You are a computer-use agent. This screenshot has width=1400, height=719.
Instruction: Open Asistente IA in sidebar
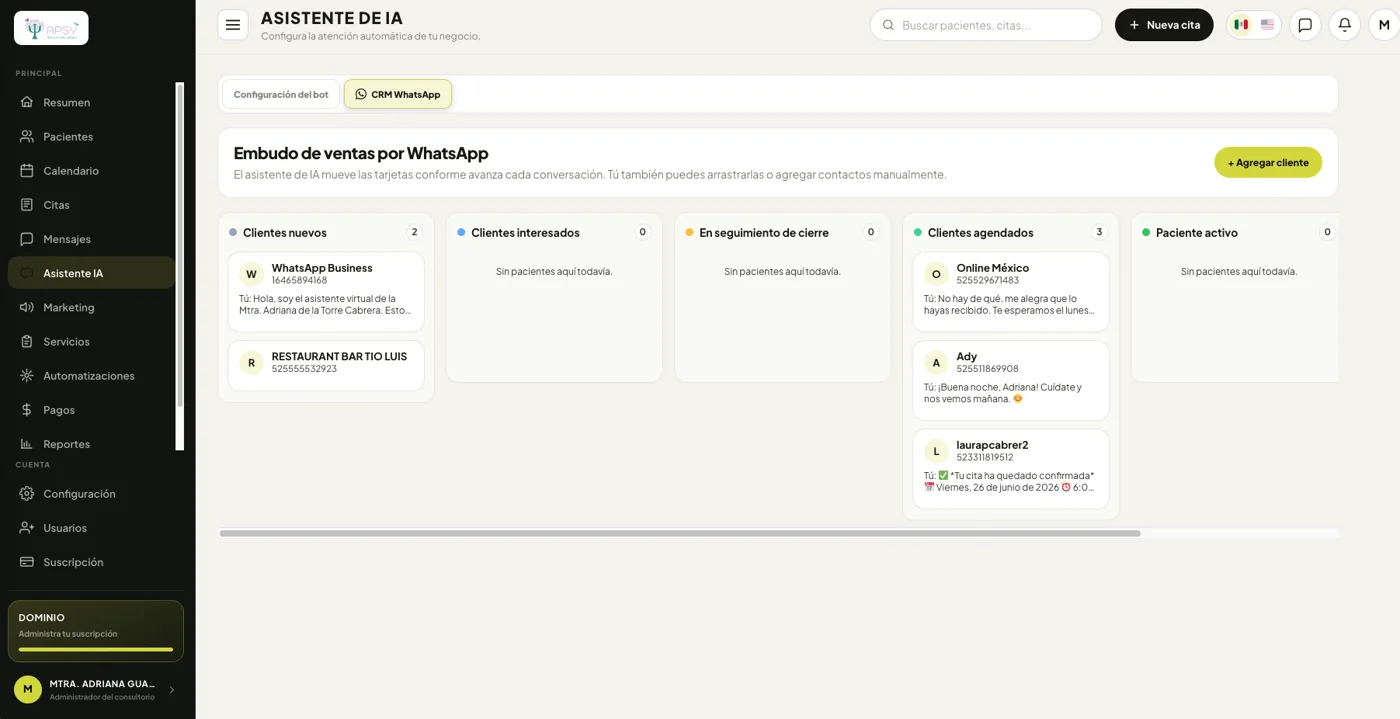tap(92, 273)
